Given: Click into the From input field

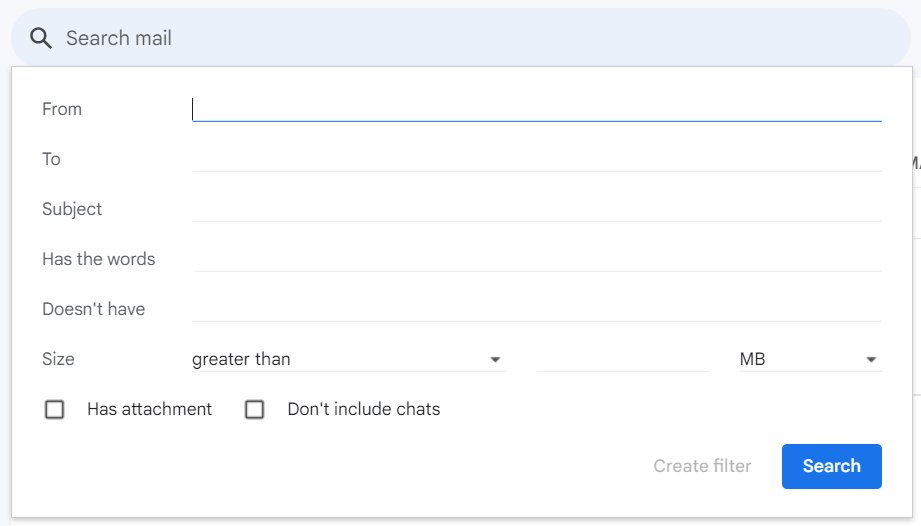Looking at the screenshot, I should (x=536, y=109).
